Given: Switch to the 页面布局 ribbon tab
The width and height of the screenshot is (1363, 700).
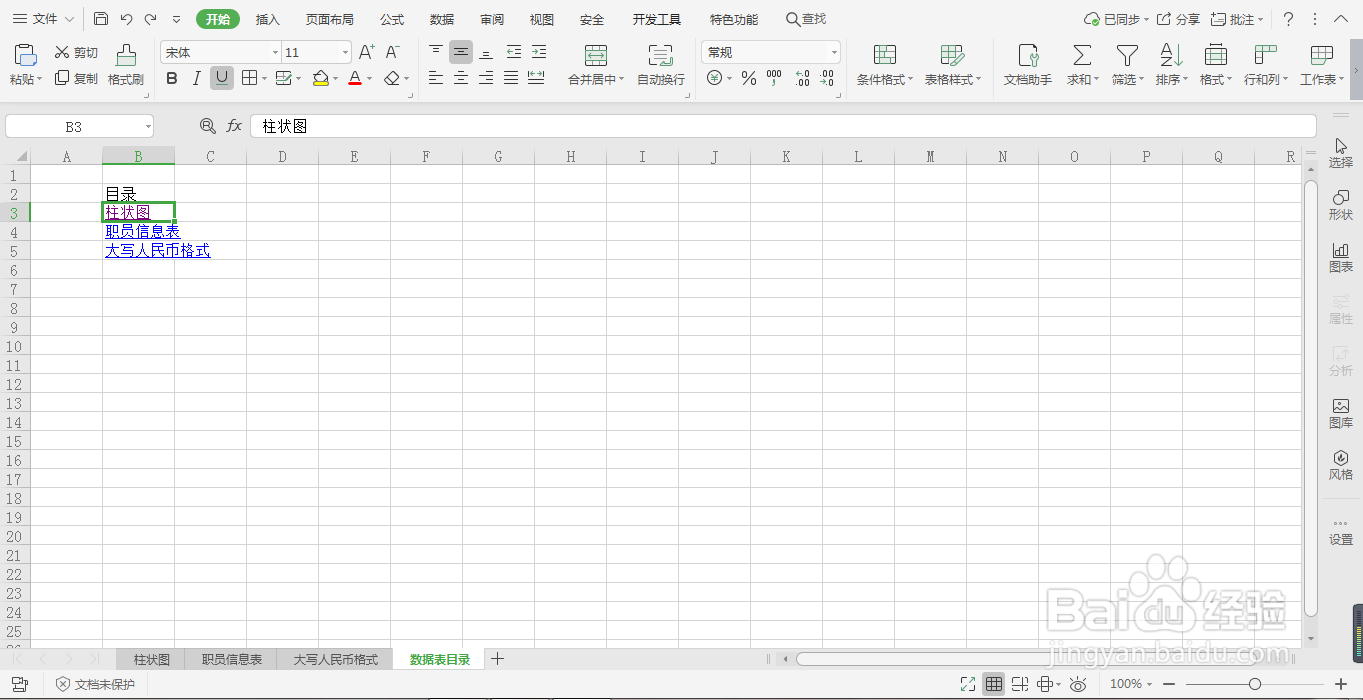Looking at the screenshot, I should [329, 19].
